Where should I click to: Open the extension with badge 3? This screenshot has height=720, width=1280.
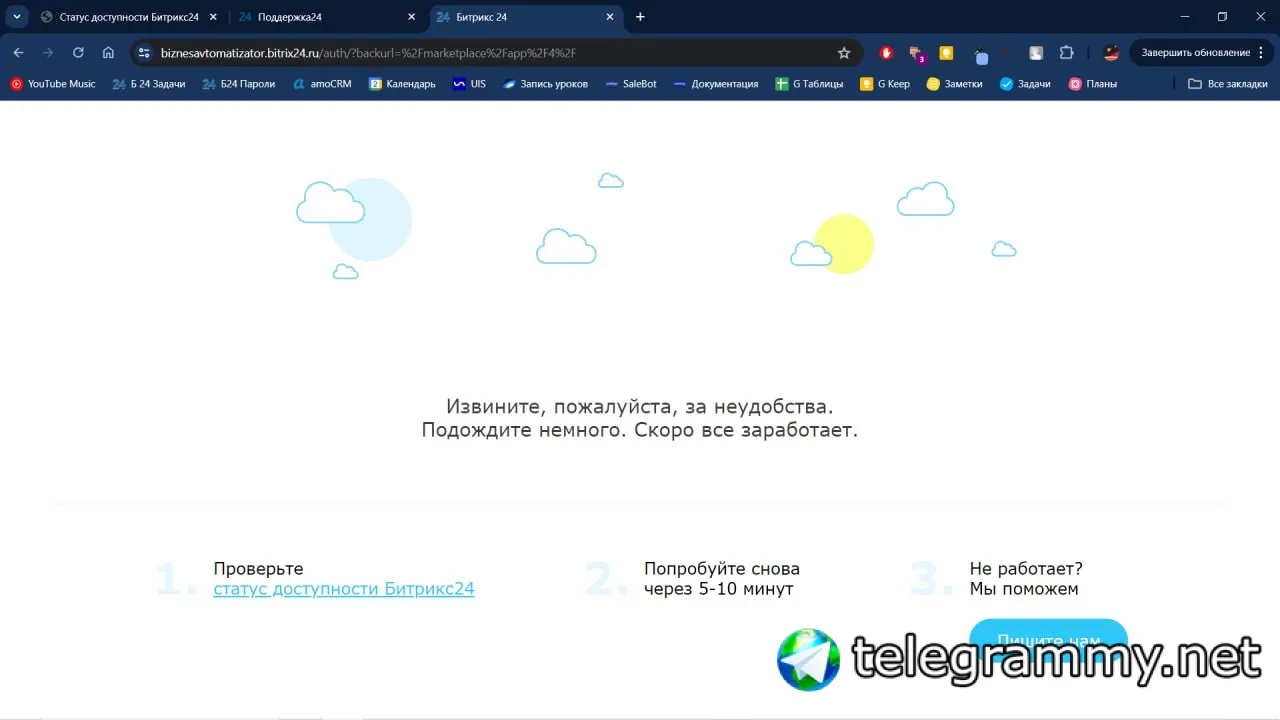916,54
